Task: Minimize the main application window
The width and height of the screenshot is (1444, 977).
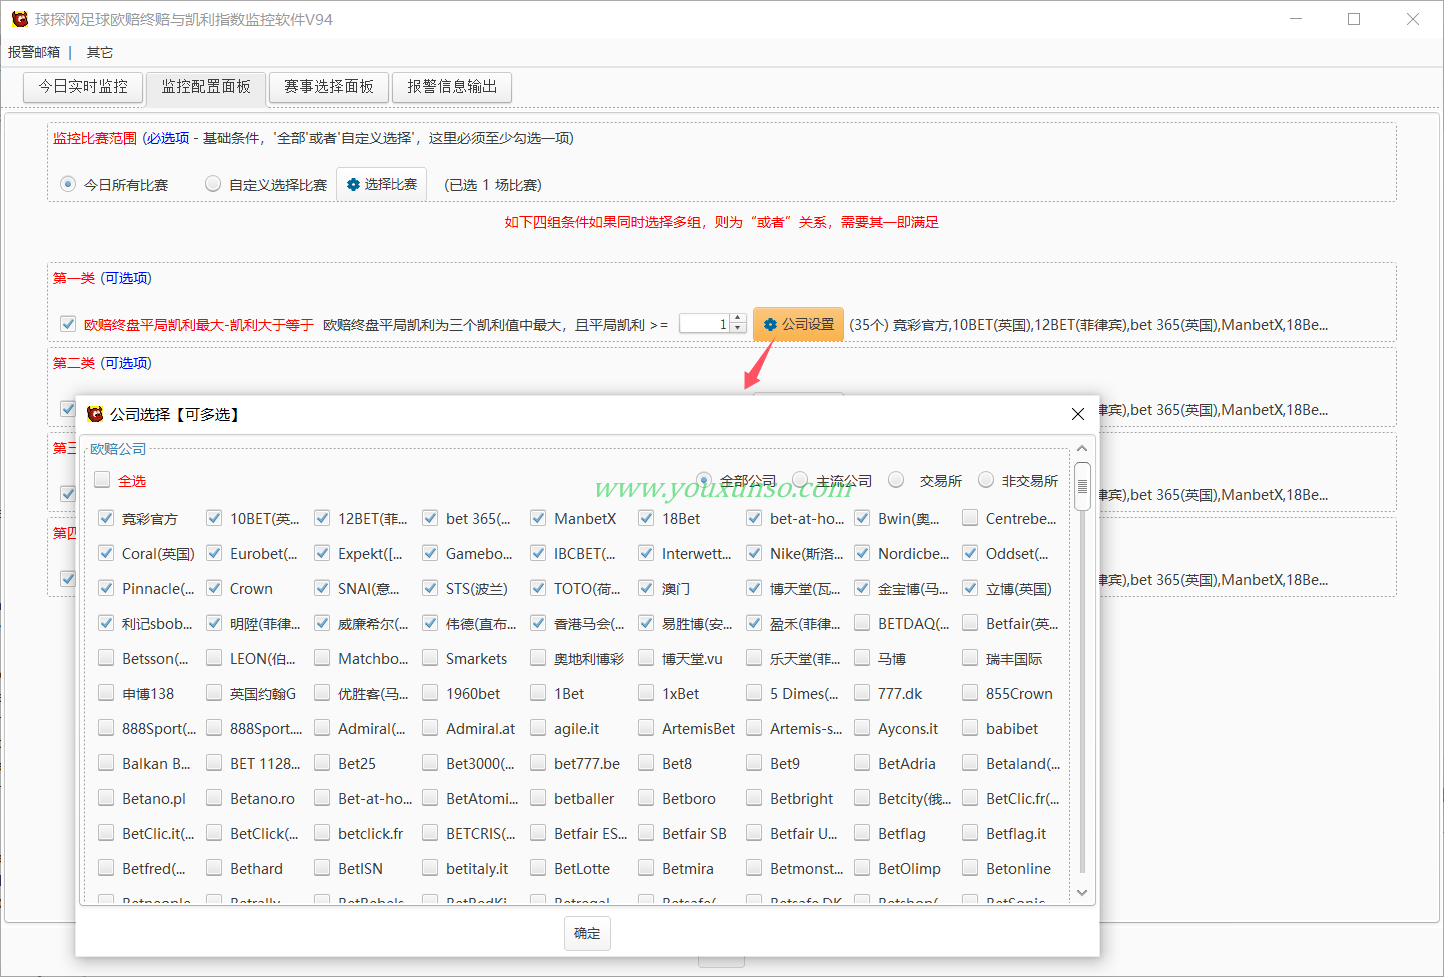Action: point(1296,19)
